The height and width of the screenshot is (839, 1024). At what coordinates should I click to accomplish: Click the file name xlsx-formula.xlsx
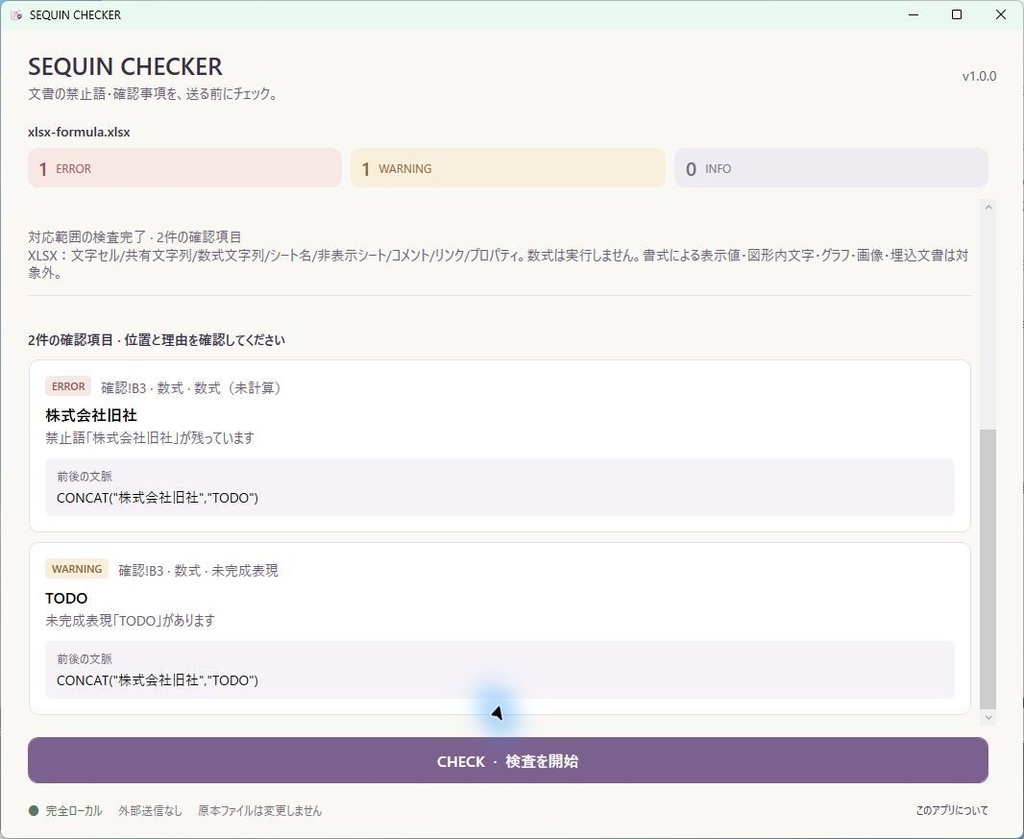(x=79, y=132)
